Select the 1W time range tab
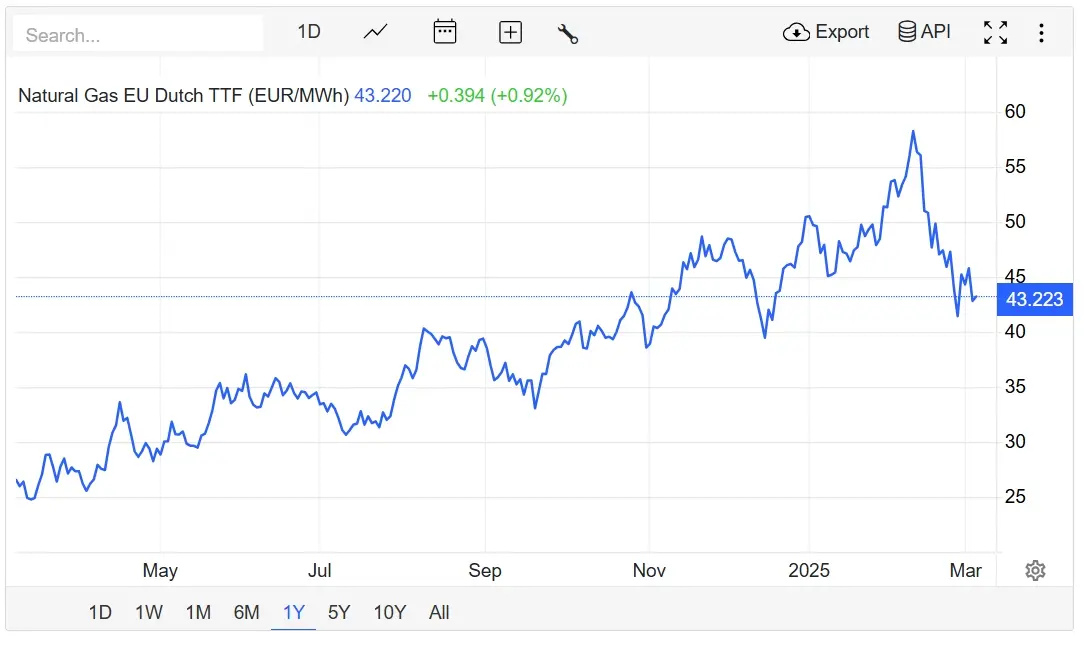1084x648 pixels. 149,613
